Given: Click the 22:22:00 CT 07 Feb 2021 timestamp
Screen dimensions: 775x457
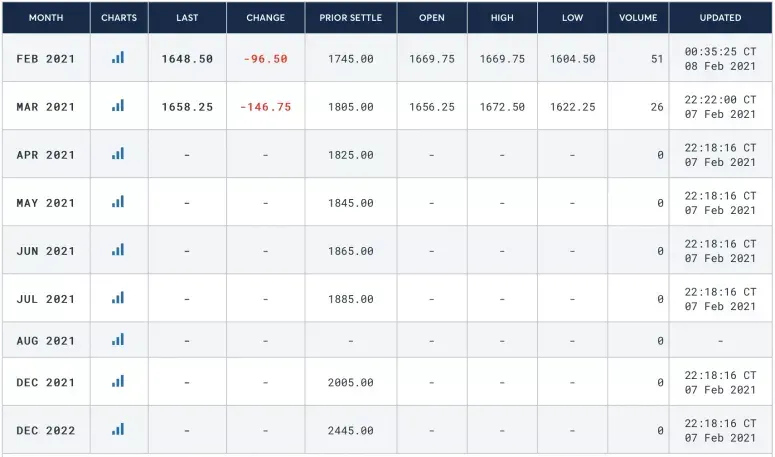Looking at the screenshot, I should (x=721, y=107).
